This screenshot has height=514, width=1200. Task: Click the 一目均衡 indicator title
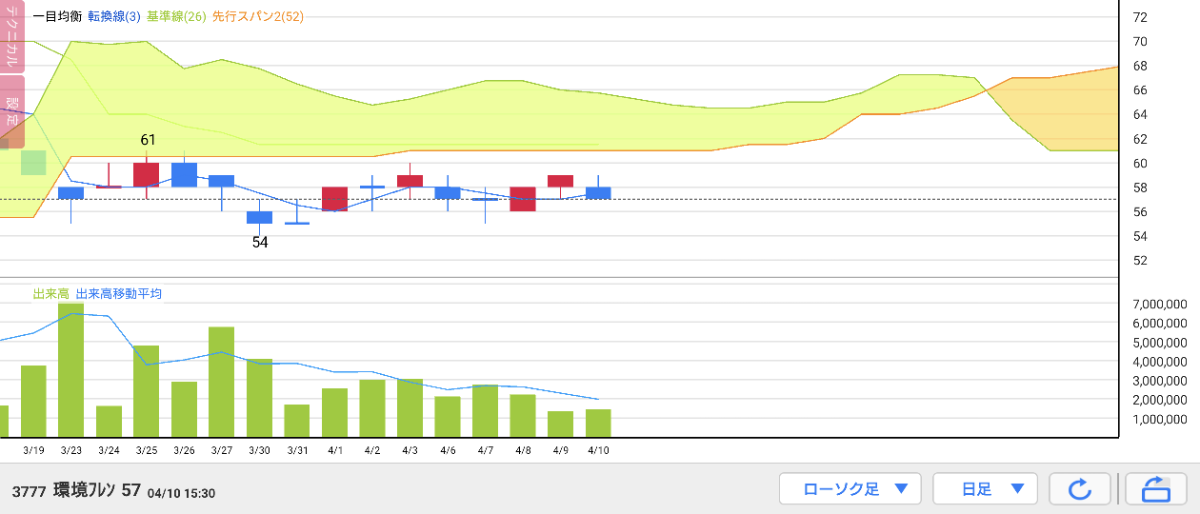point(58,17)
